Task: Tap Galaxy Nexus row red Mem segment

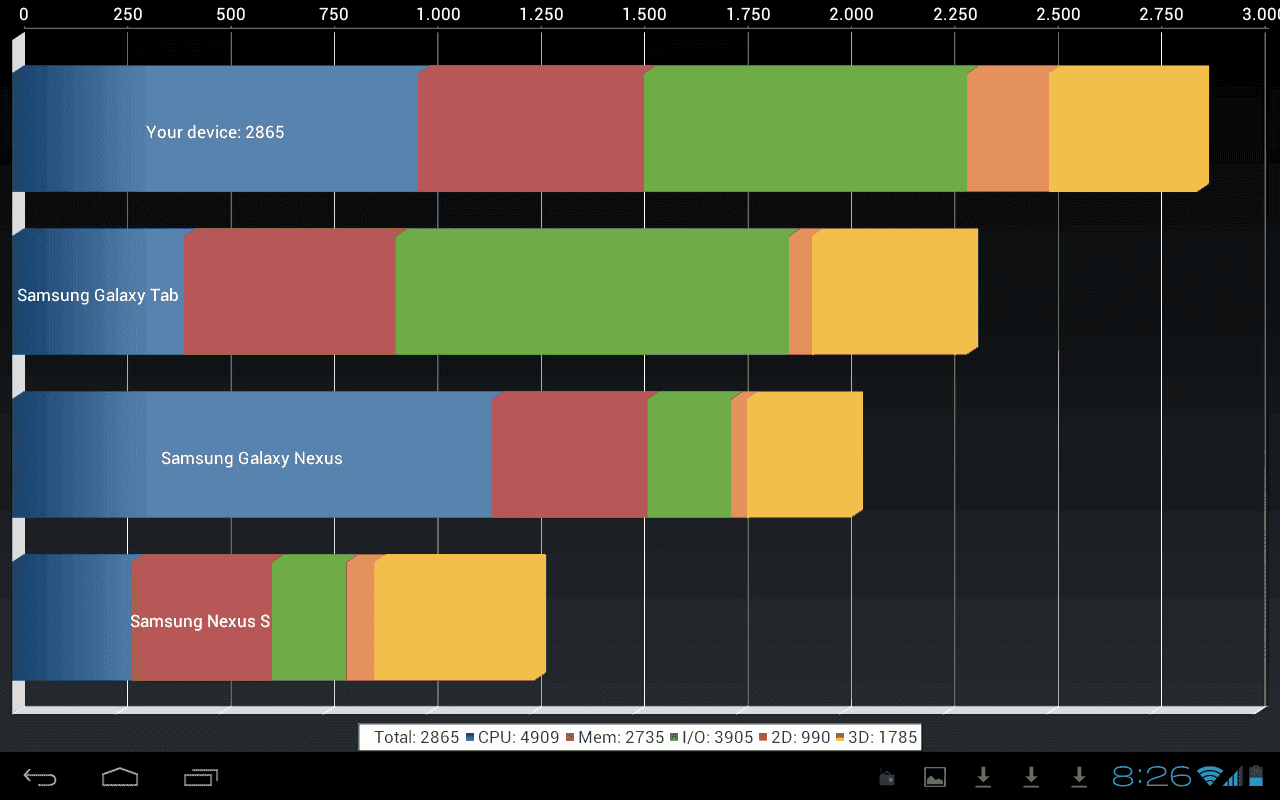Action: (570, 455)
